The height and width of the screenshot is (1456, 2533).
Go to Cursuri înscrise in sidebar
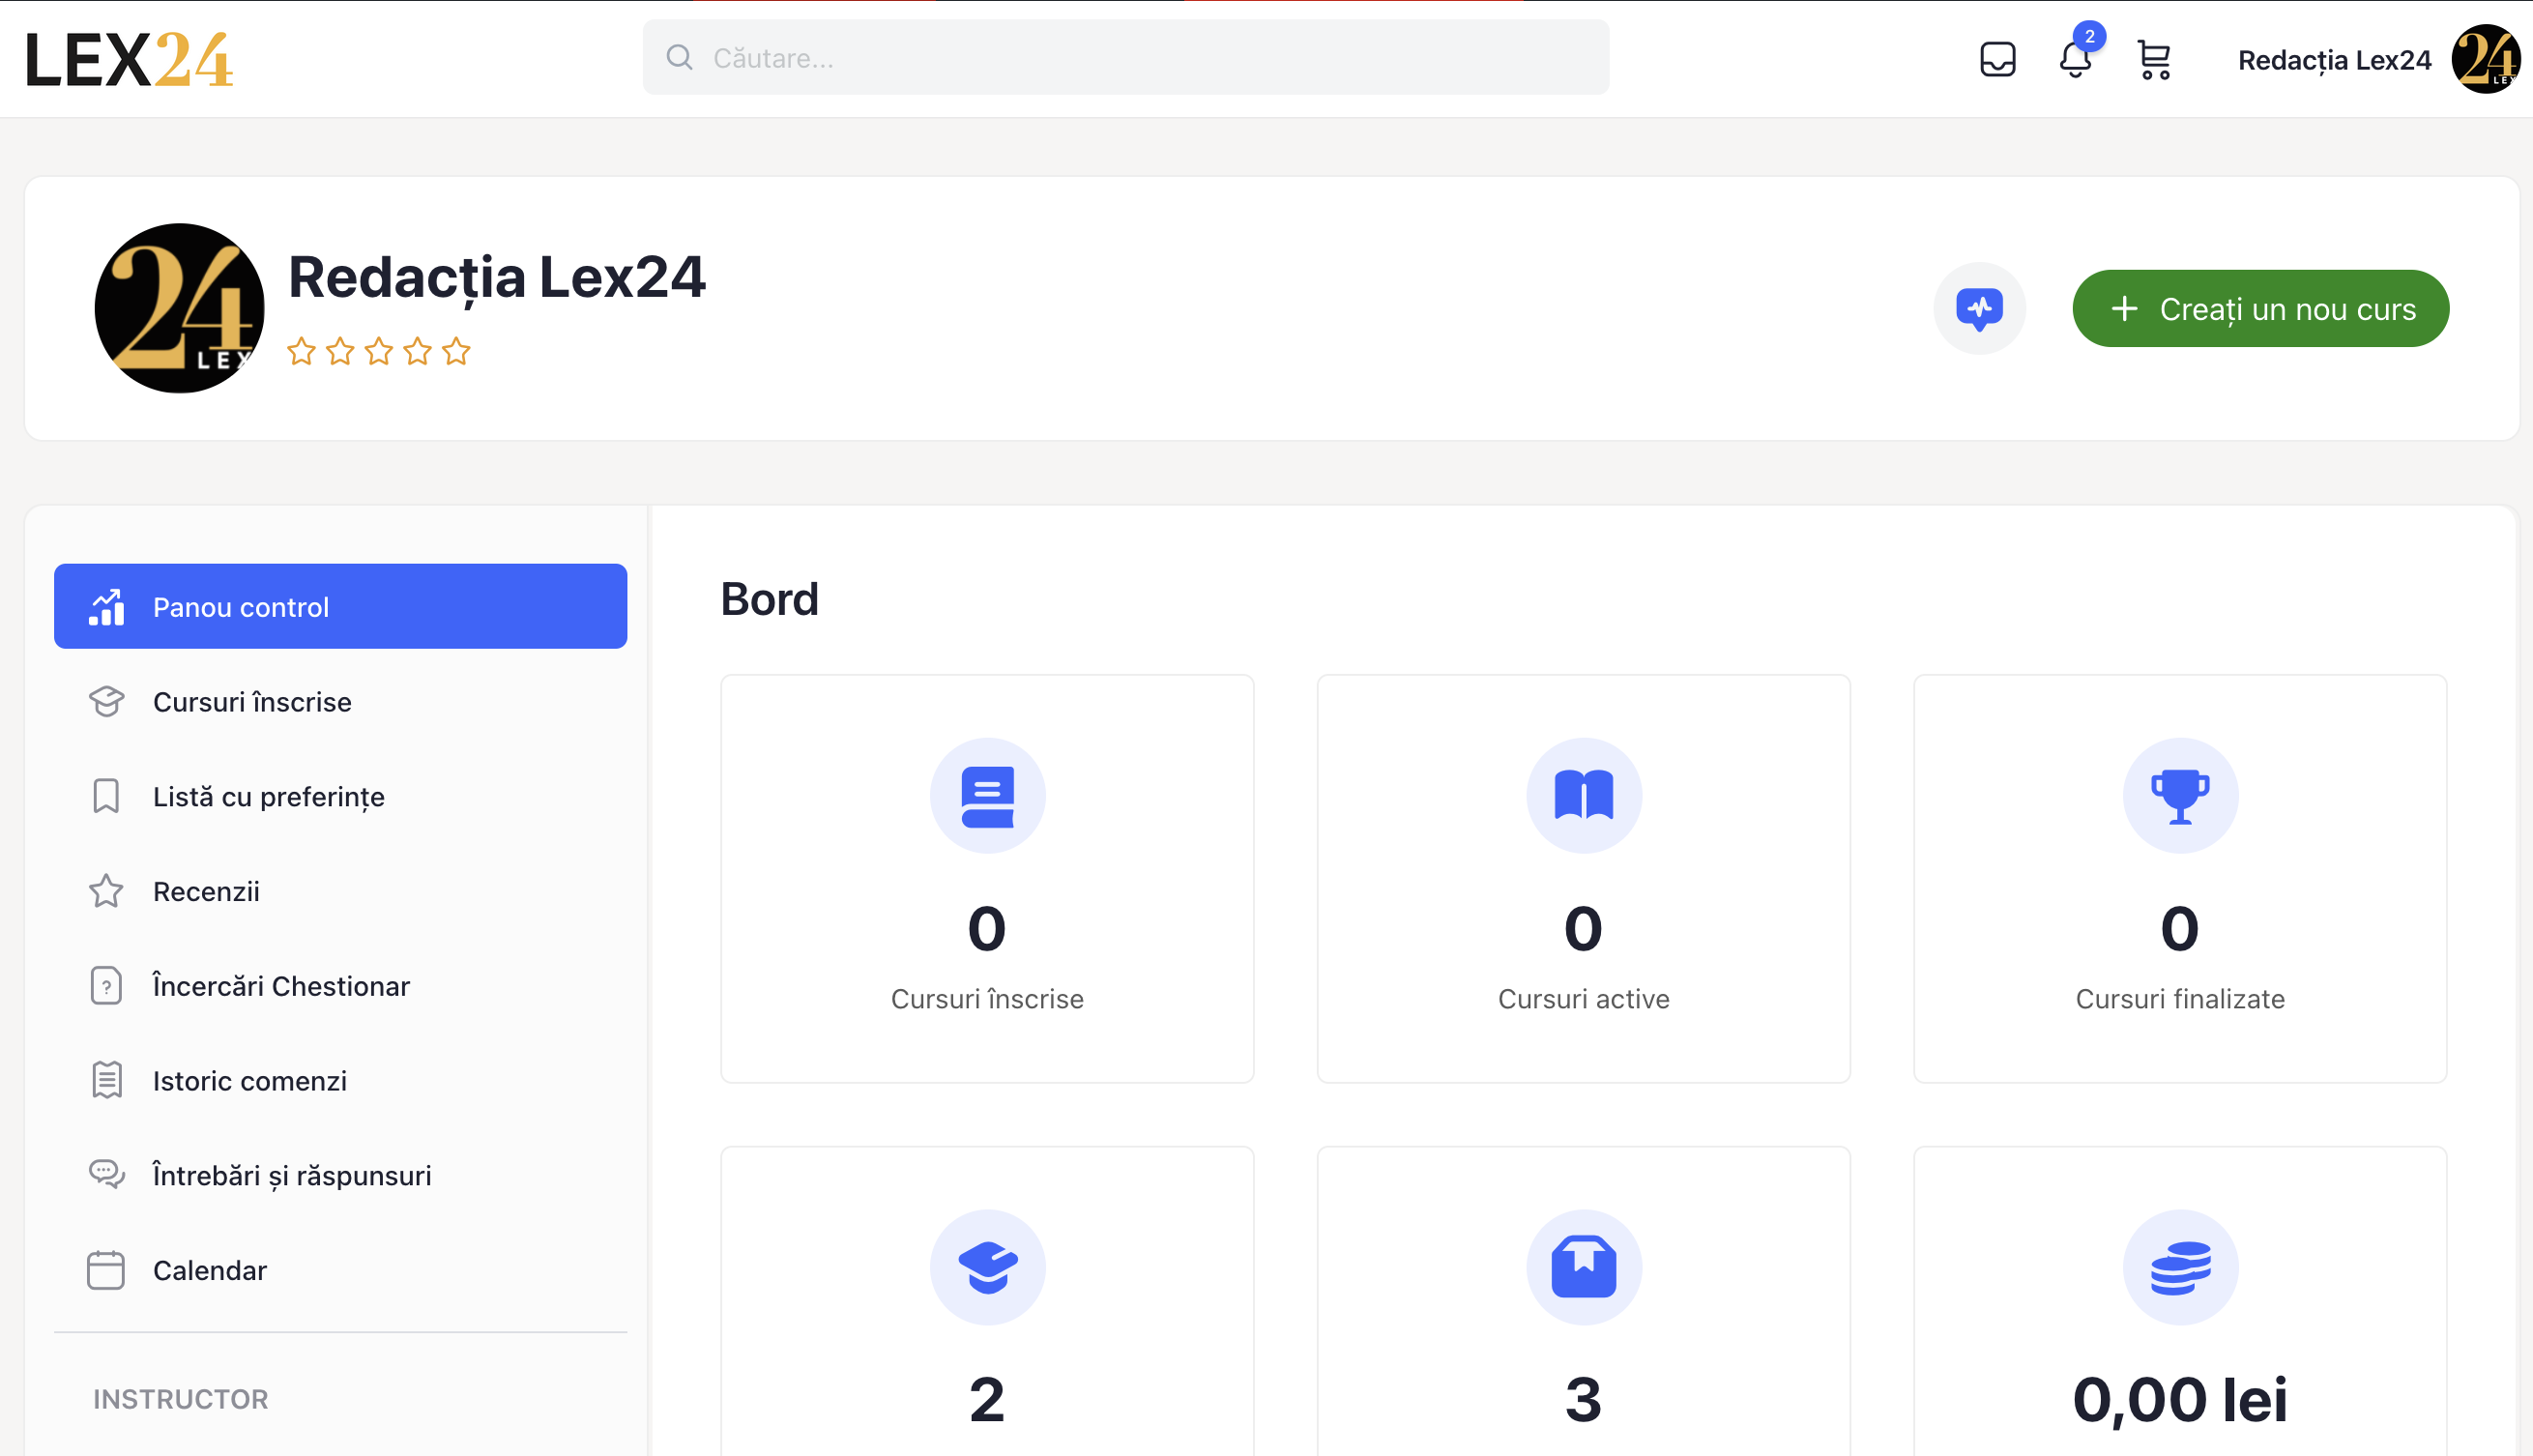pyautogui.click(x=252, y=702)
